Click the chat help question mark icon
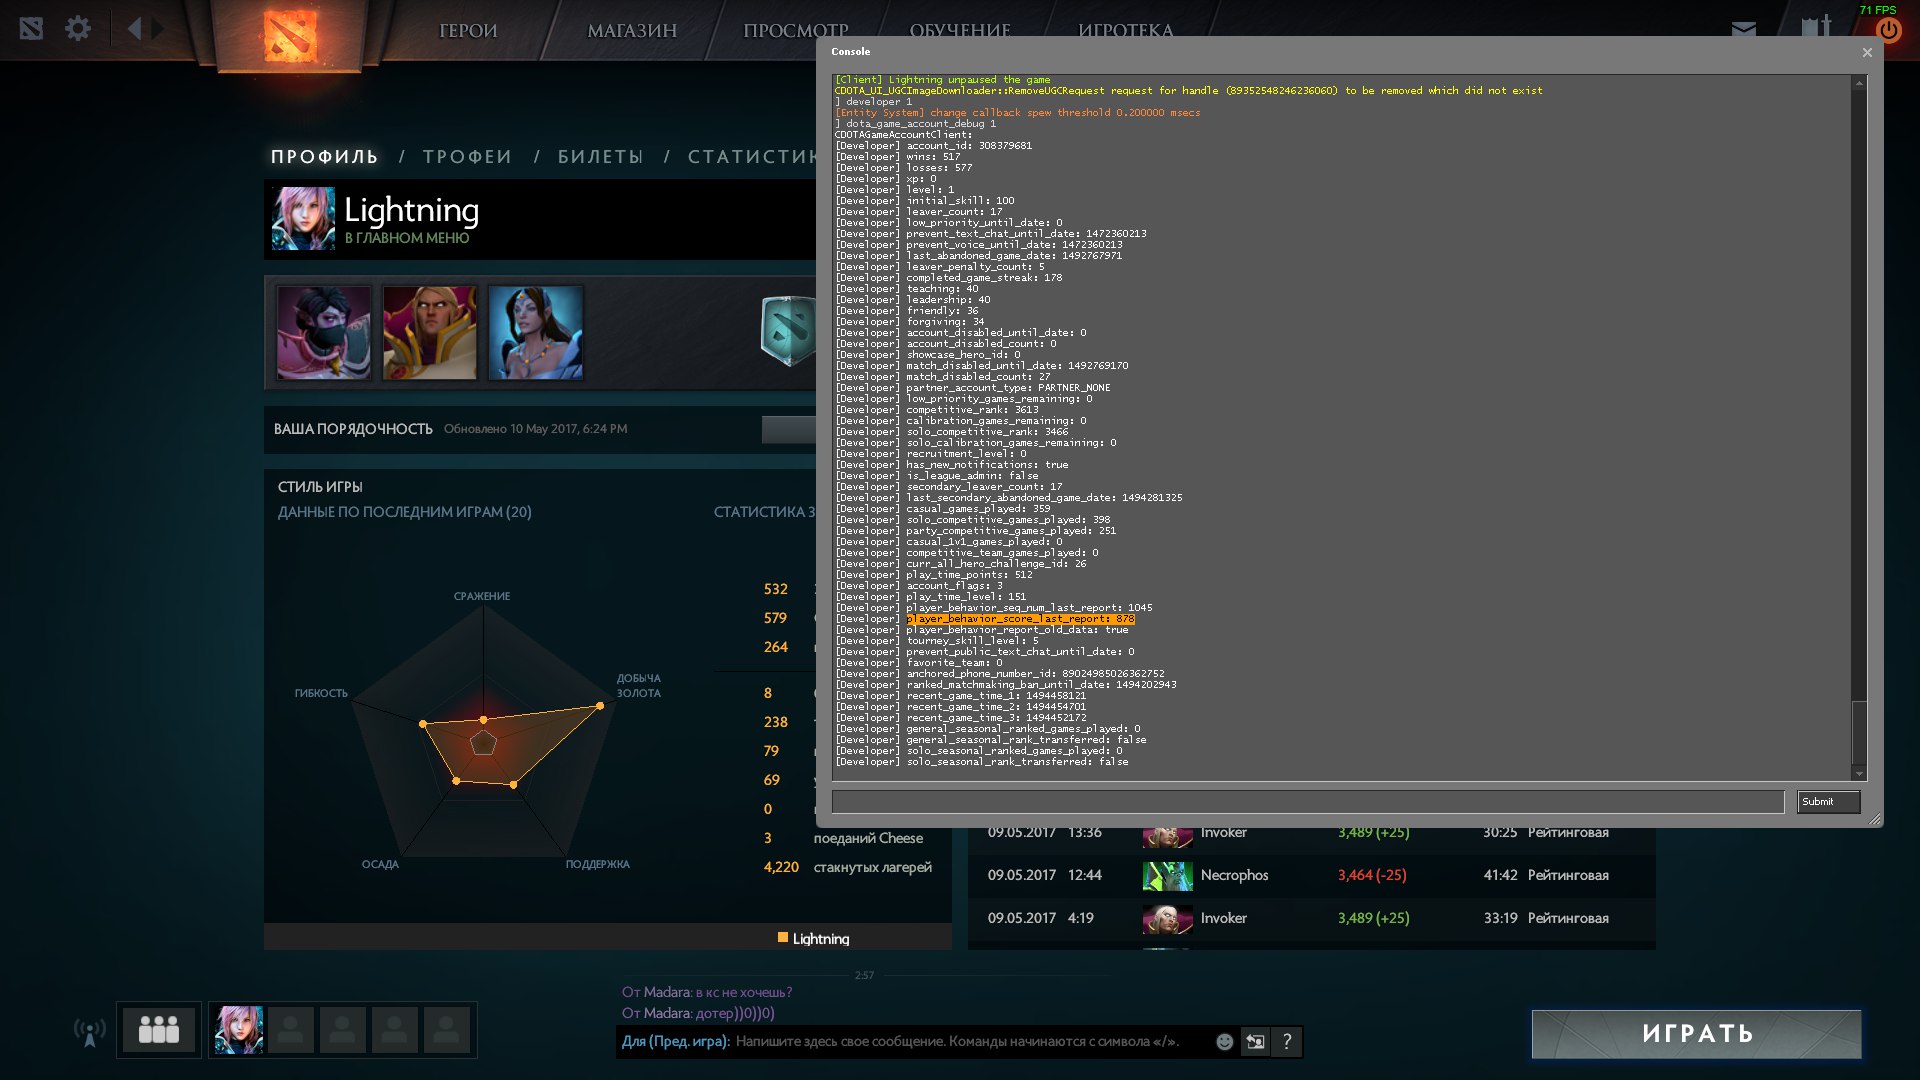This screenshot has height=1080, width=1920. click(x=1287, y=1042)
